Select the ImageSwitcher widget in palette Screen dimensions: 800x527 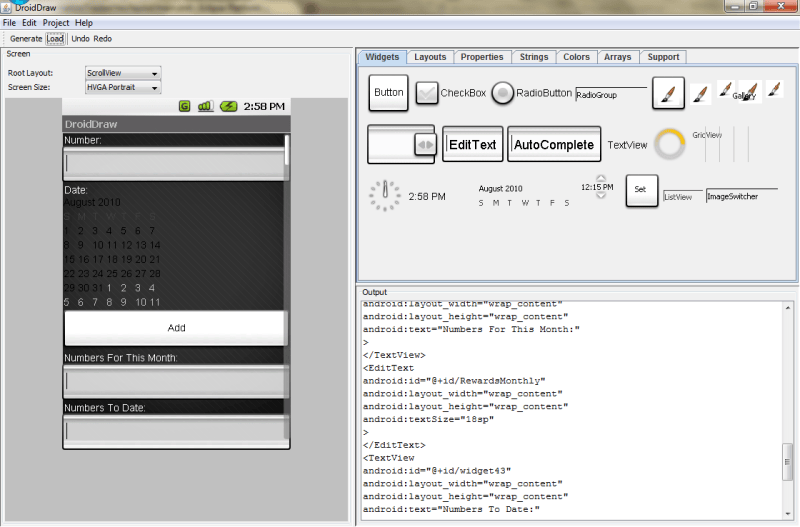coord(742,196)
